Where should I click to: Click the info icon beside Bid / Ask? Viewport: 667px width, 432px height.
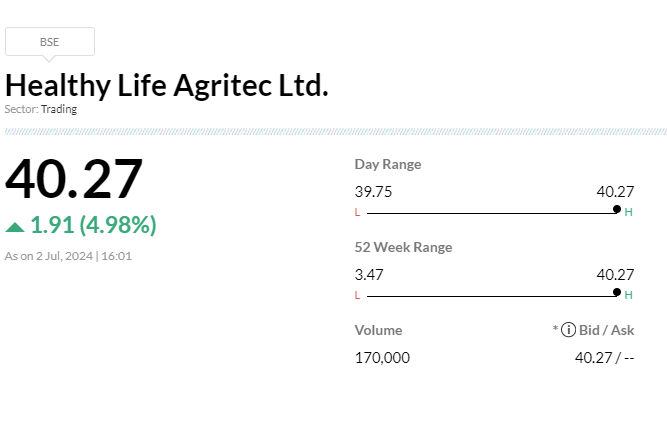[x=568, y=330]
